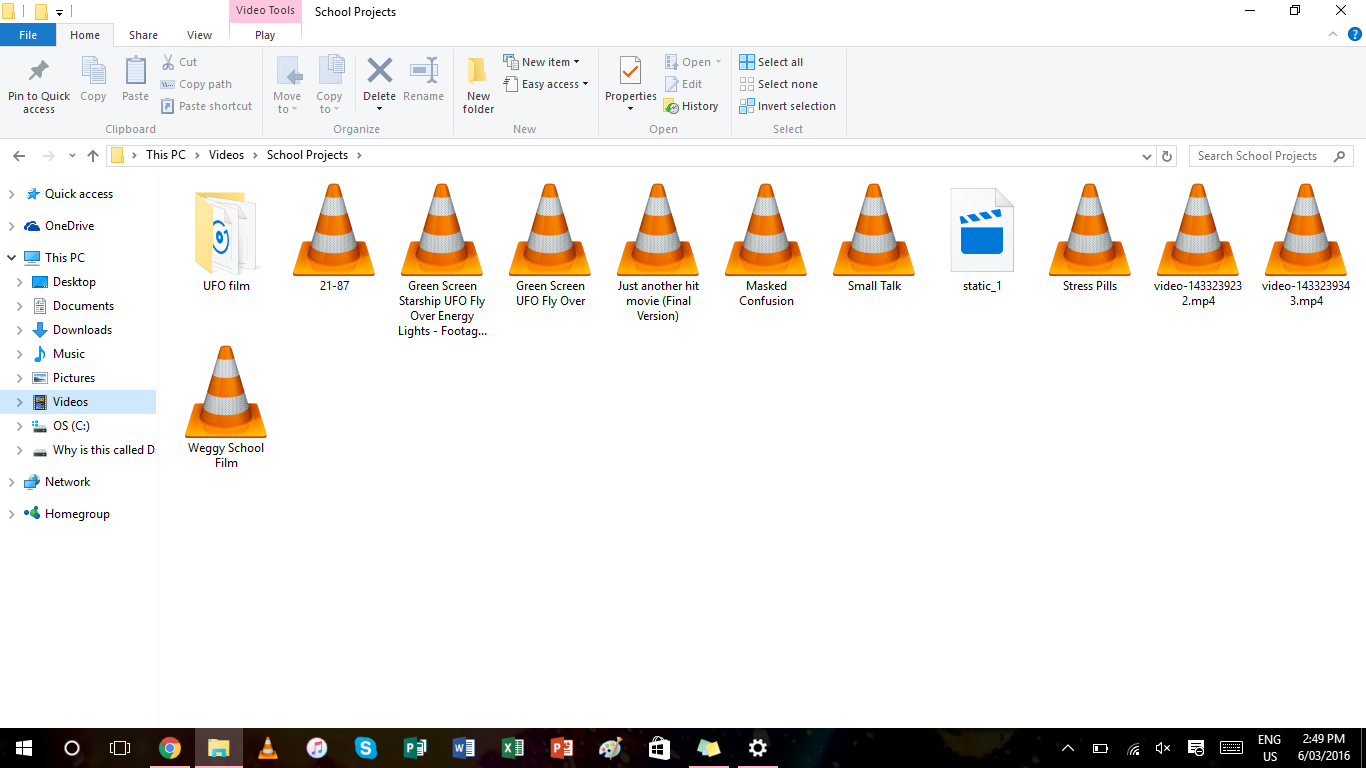Open the File tab
1366x768 pixels.
pos(28,35)
